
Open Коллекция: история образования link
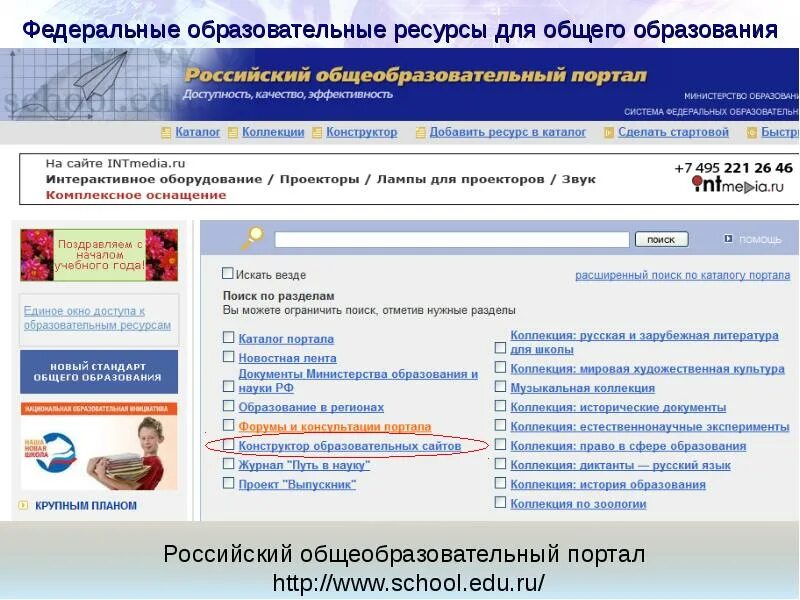[608, 484]
